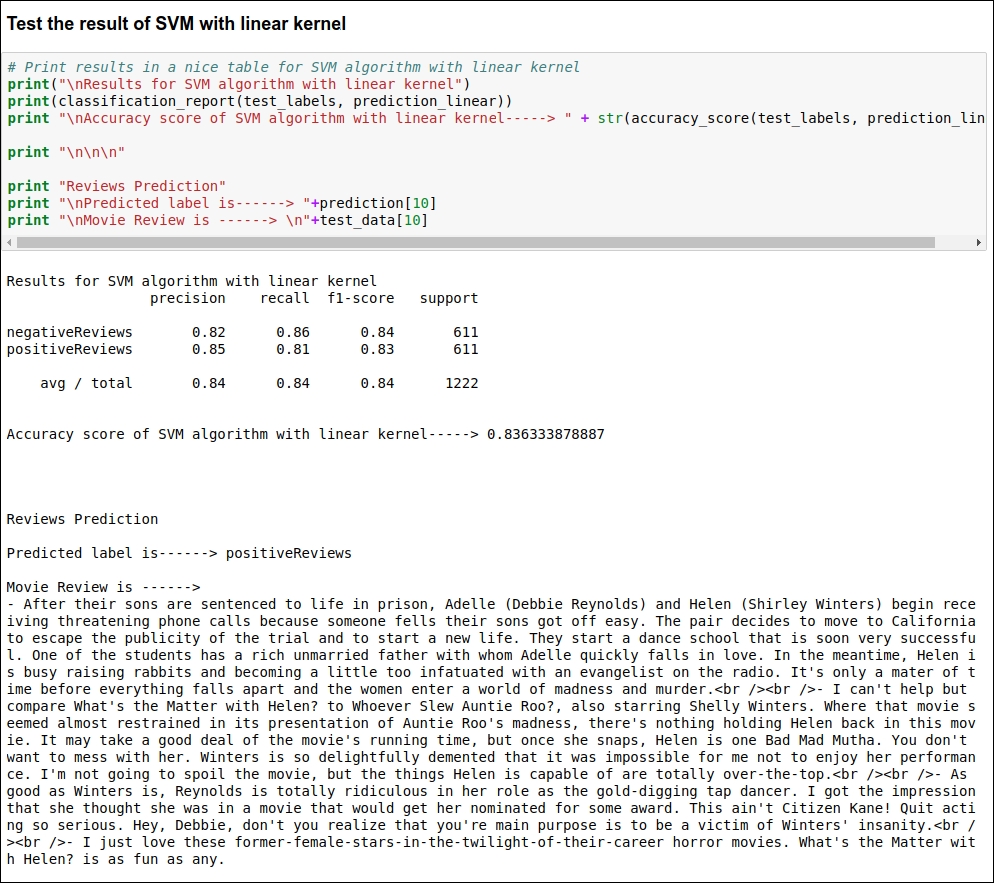Place cursor at test_data[10] in the code
The height and width of the screenshot is (883, 994).
pos(373,221)
